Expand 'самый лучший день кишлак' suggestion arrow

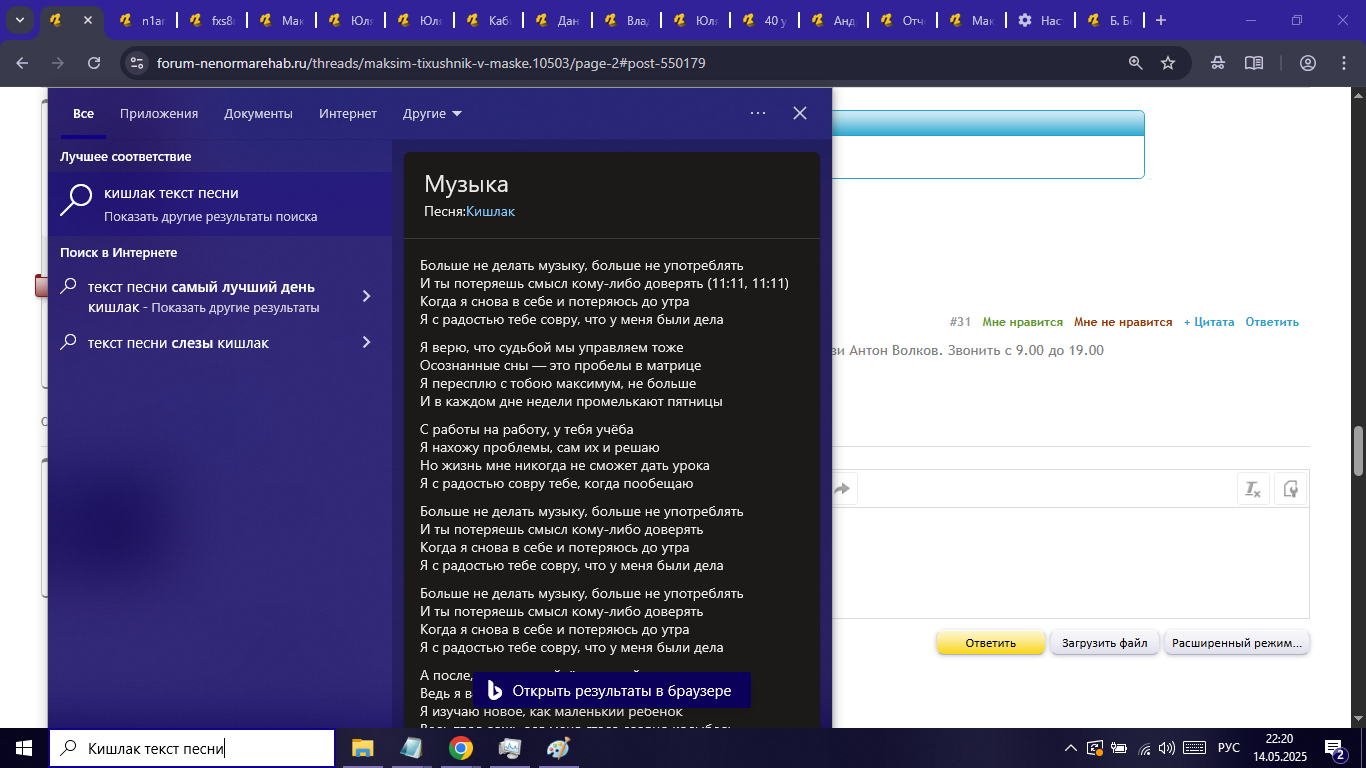(x=366, y=296)
